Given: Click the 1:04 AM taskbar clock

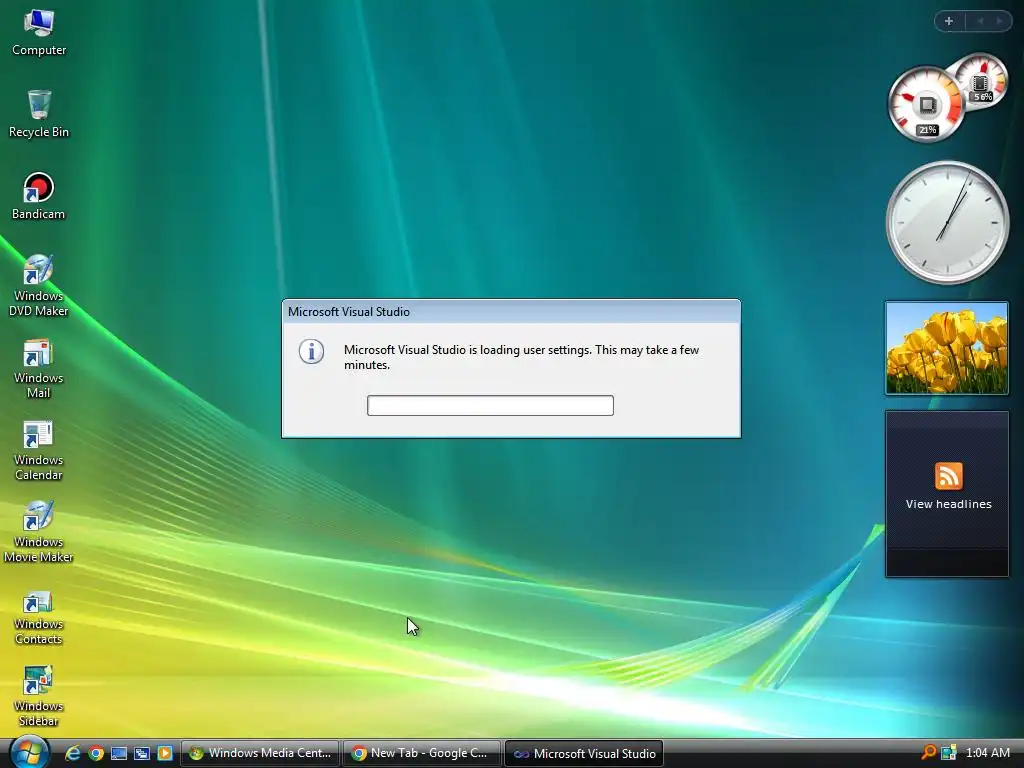Looking at the screenshot, I should tap(987, 753).
